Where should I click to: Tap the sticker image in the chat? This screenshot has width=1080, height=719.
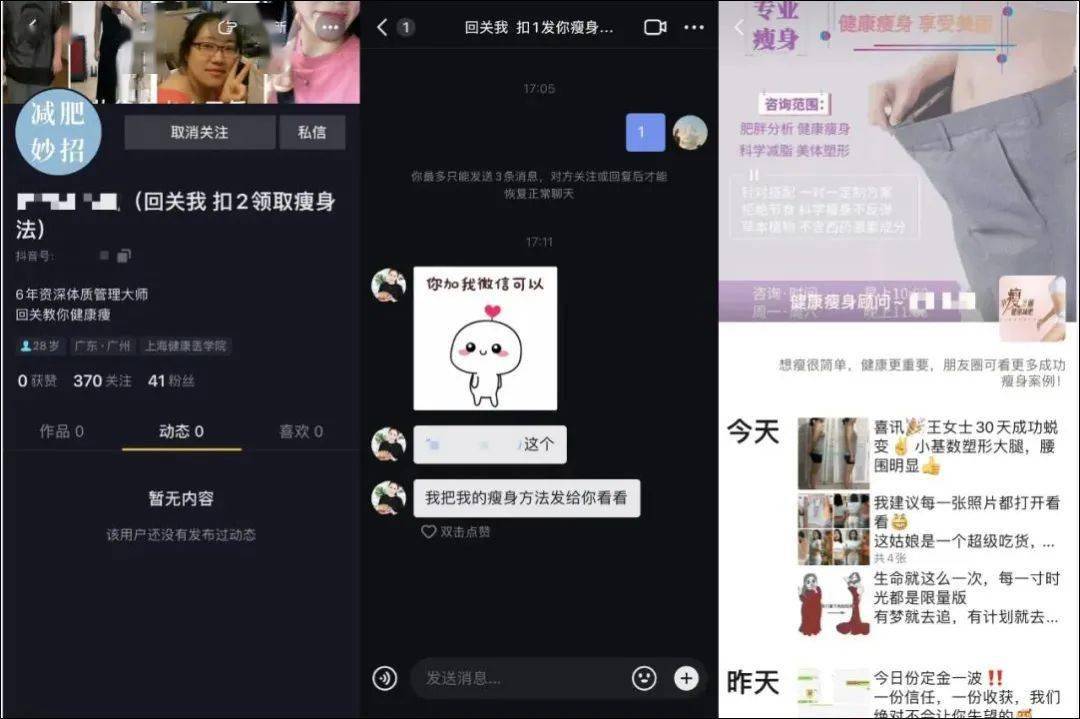pos(485,338)
